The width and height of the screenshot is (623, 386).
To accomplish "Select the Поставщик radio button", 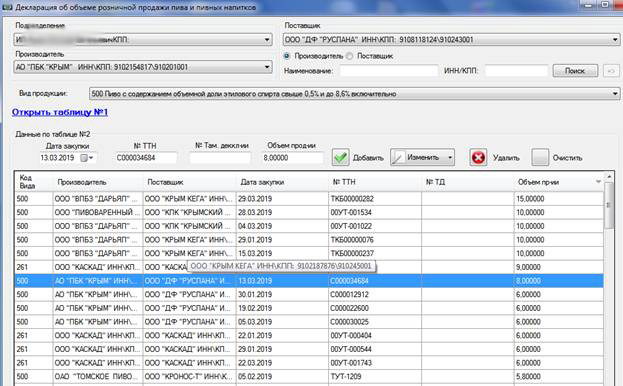I will tap(349, 56).
